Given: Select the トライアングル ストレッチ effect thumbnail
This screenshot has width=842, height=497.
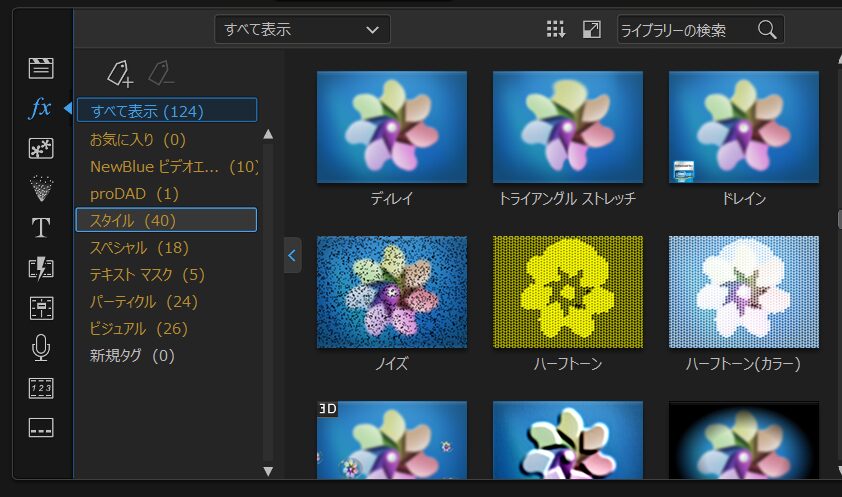Looking at the screenshot, I should click(568, 127).
